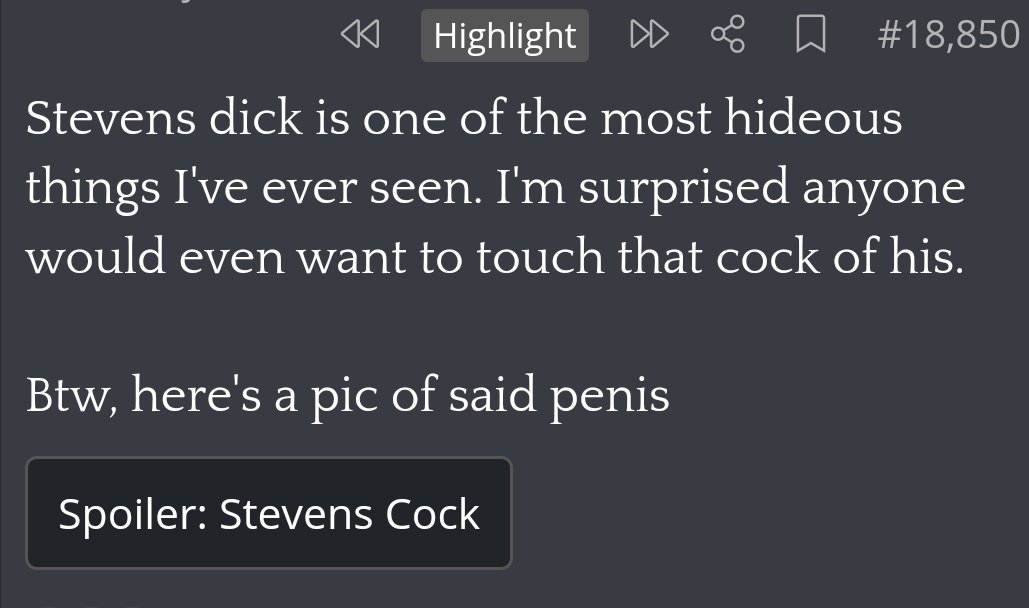Open the permalink for post #18,850
This screenshot has height=608, width=1029.
[x=948, y=35]
